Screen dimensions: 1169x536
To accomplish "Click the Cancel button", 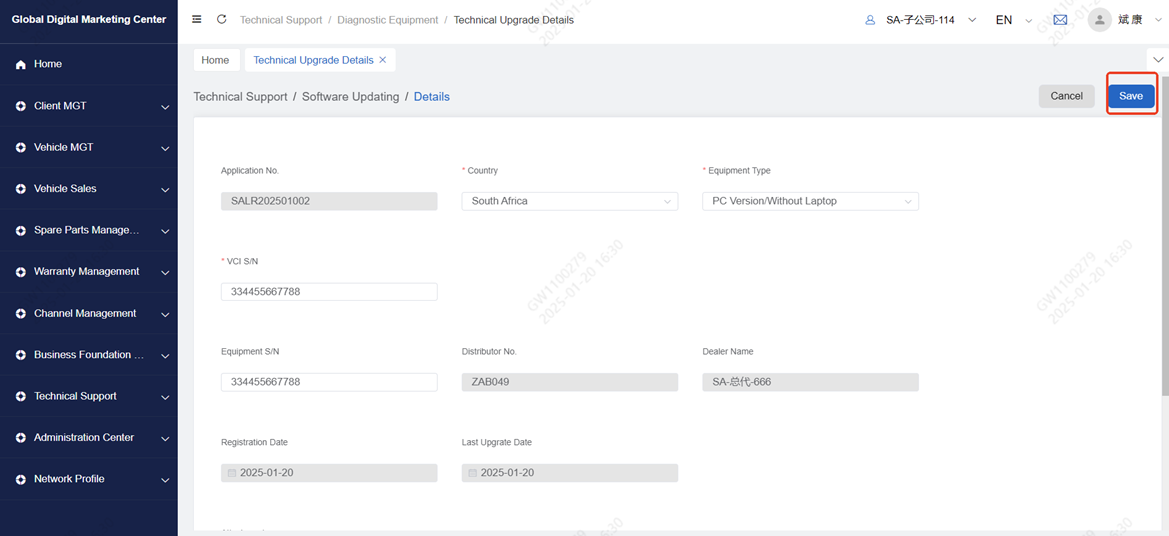I will tap(1066, 96).
